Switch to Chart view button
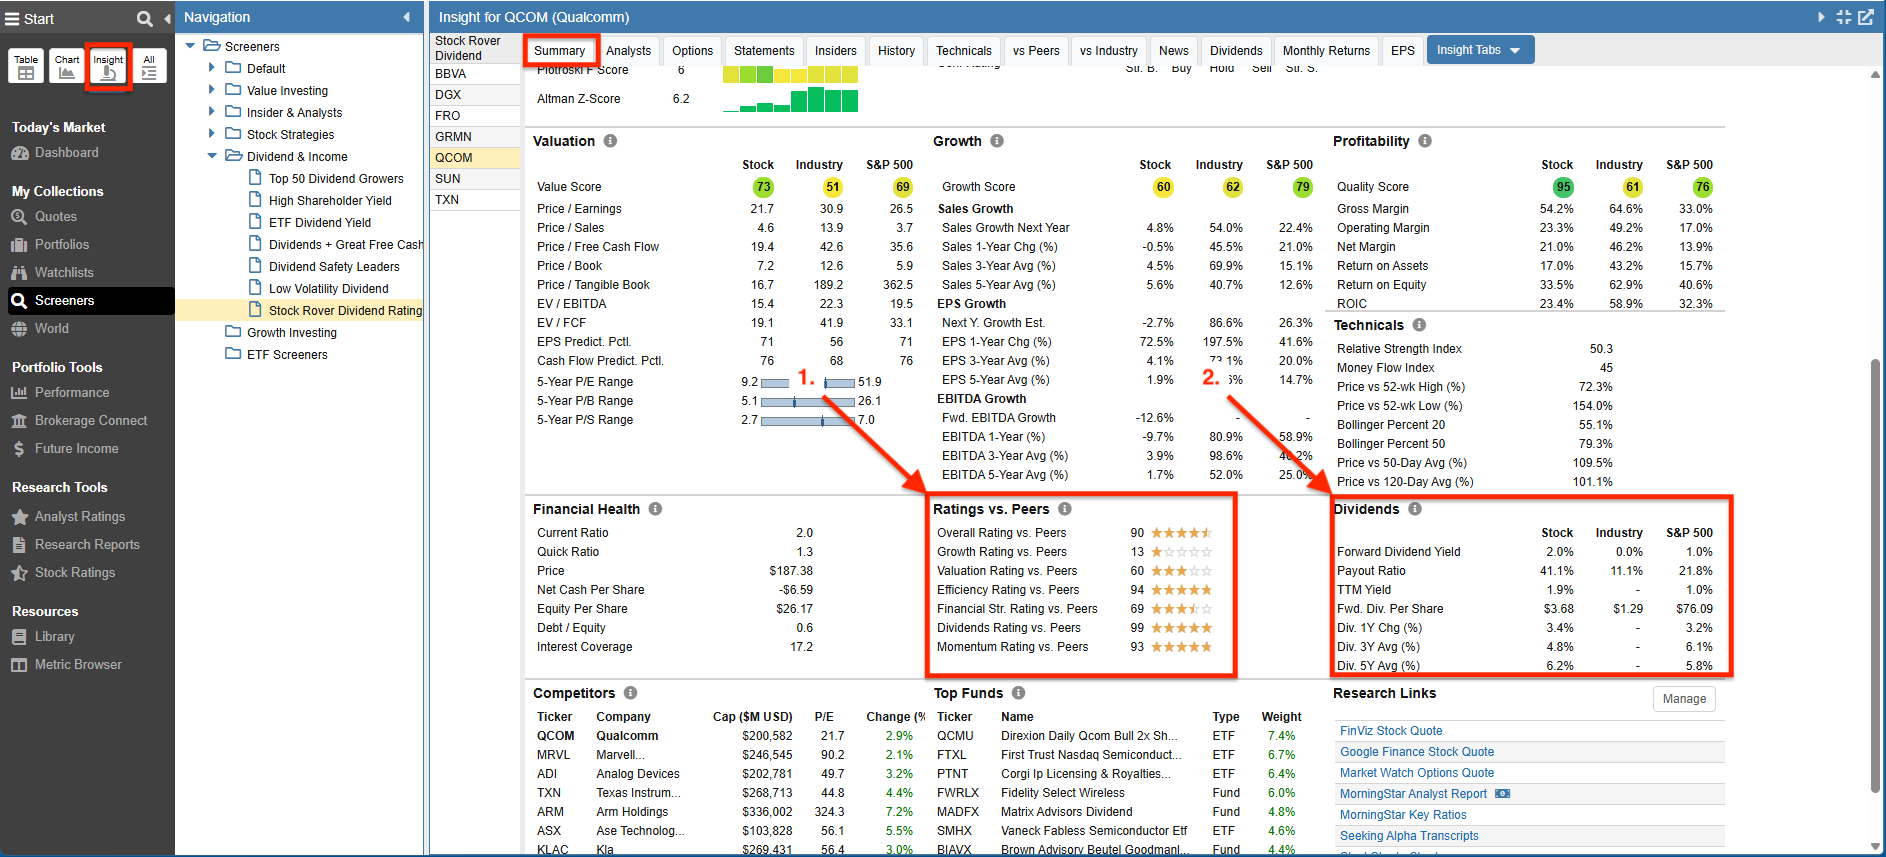This screenshot has width=1886, height=857. point(67,66)
